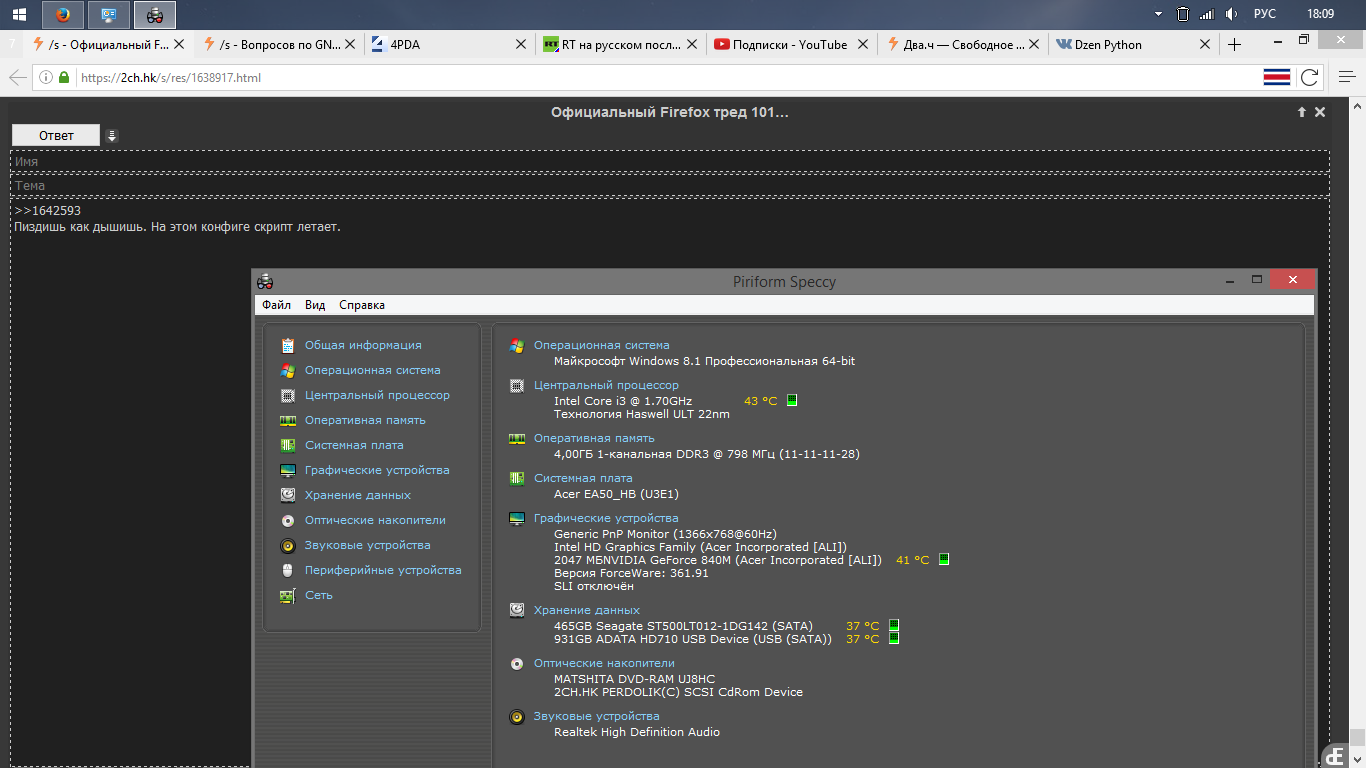Switch to the 4PDA tab
Image resolution: width=1366 pixels, height=768 pixels.
[x=448, y=44]
